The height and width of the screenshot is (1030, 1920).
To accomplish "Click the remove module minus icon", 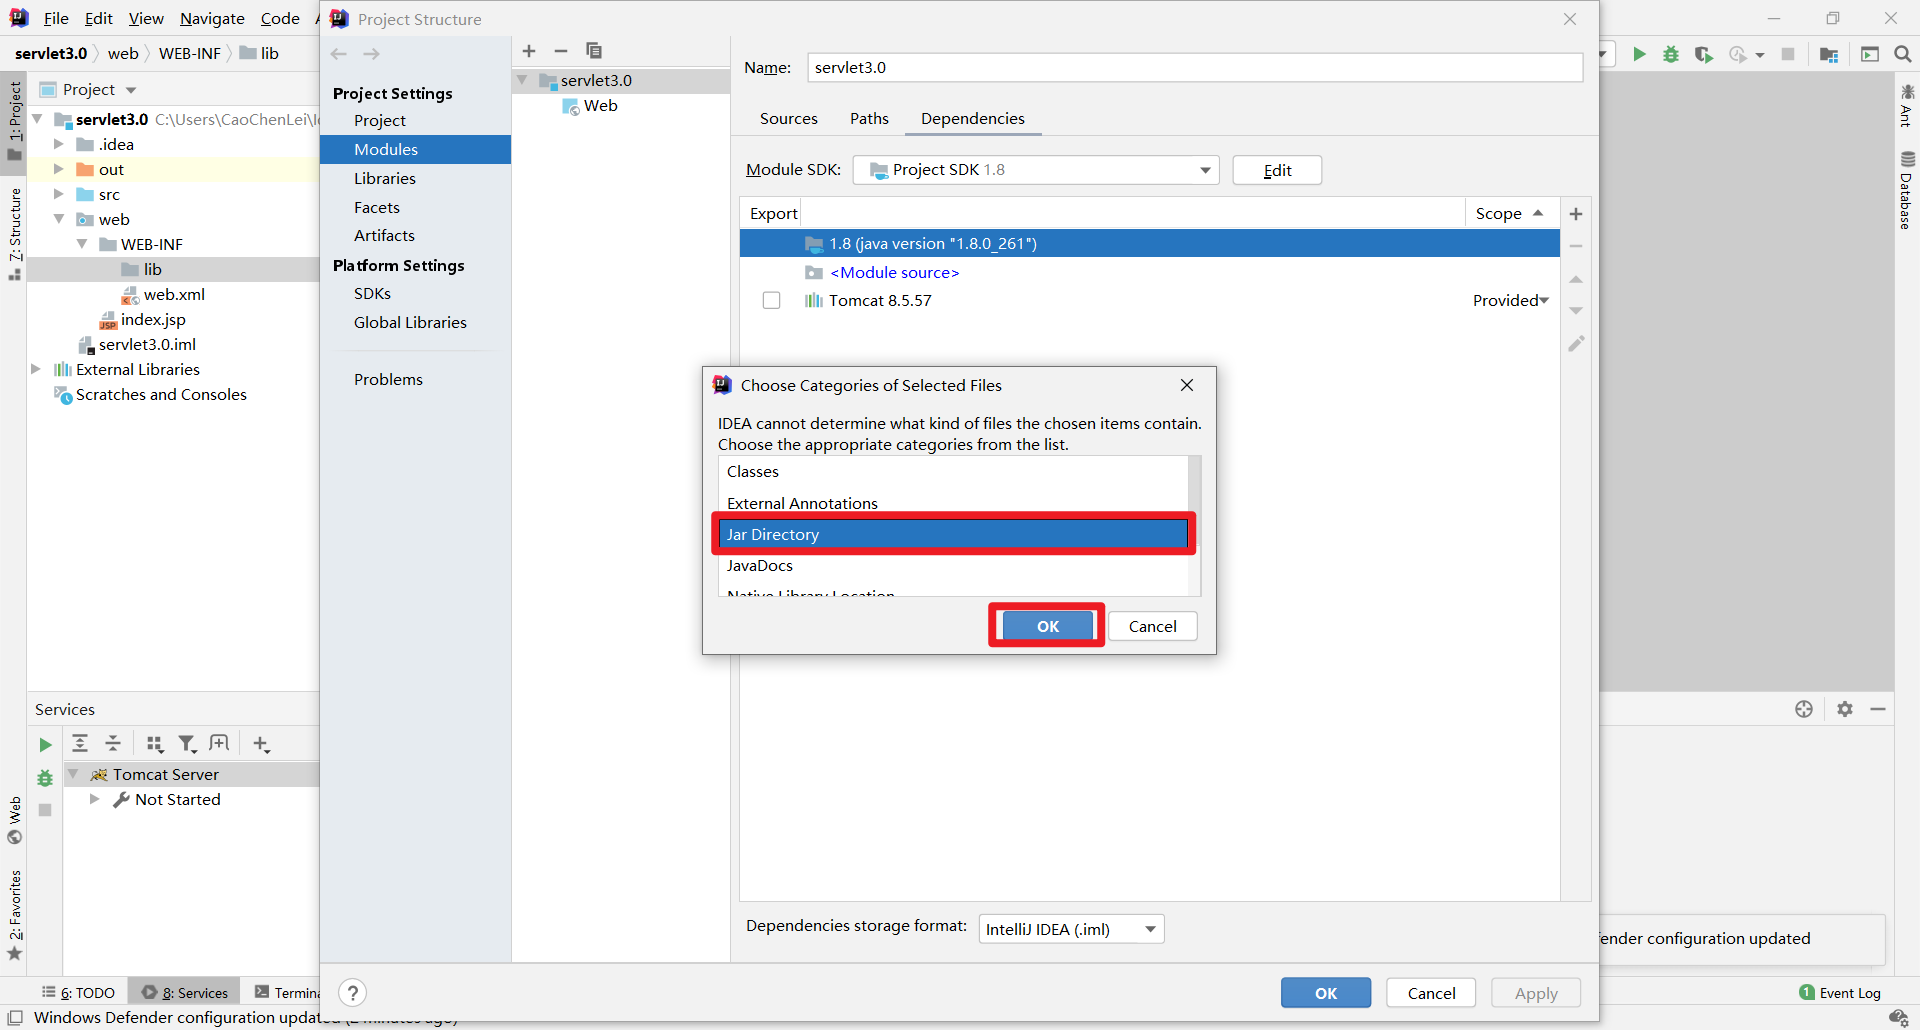I will point(561,51).
